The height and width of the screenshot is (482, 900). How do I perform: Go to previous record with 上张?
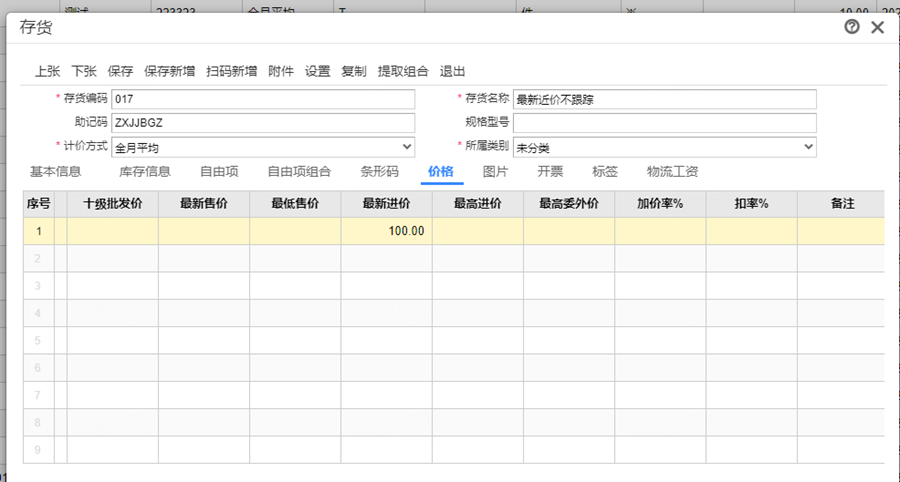pyautogui.click(x=47, y=71)
